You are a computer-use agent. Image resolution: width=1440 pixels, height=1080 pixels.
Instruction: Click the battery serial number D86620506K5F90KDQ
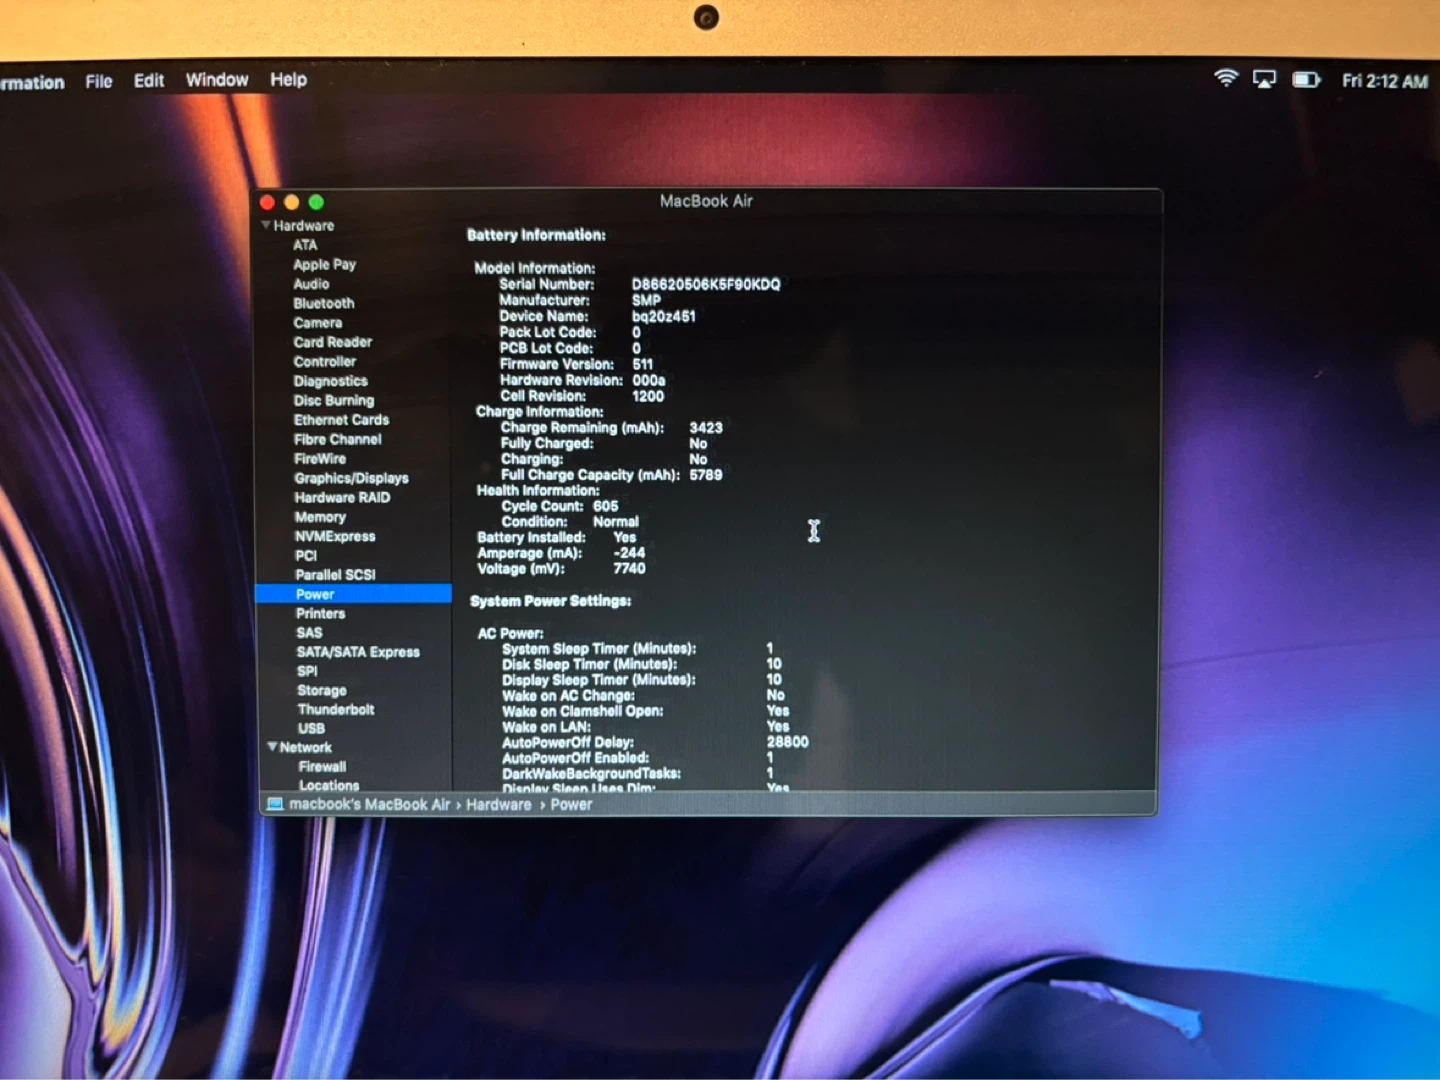[x=706, y=285]
